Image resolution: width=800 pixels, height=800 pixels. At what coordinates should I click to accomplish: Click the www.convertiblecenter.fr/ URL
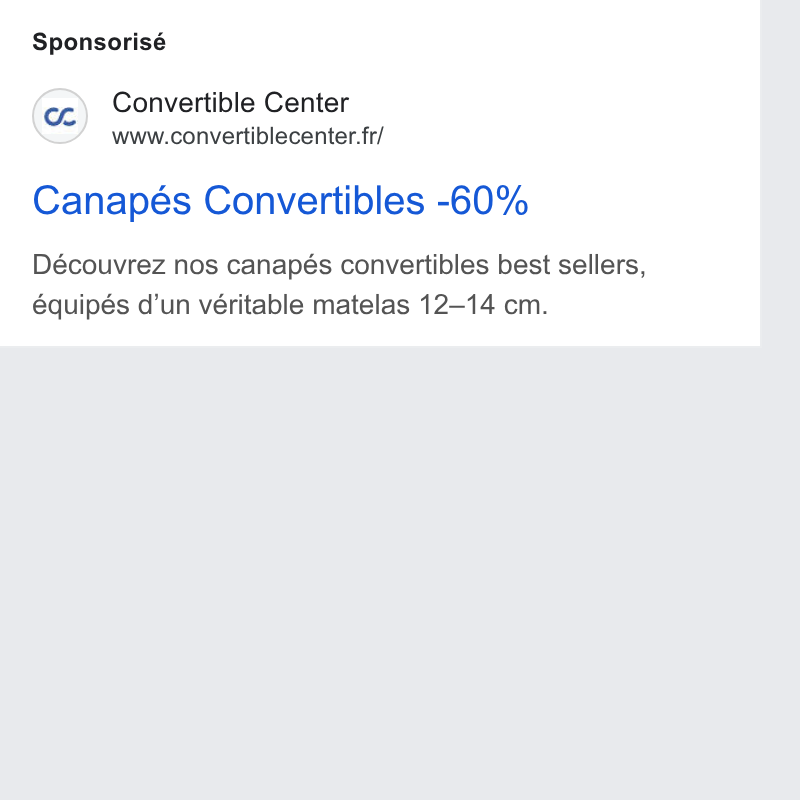point(247,136)
